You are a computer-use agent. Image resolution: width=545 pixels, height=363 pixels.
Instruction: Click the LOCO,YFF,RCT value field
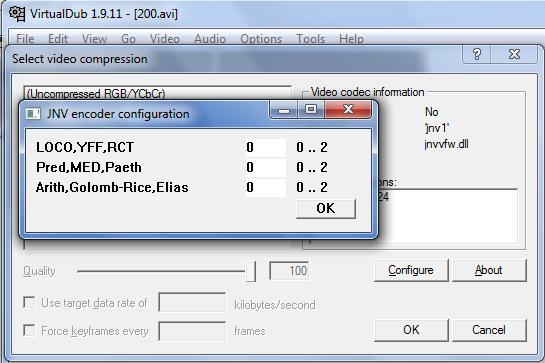266,147
